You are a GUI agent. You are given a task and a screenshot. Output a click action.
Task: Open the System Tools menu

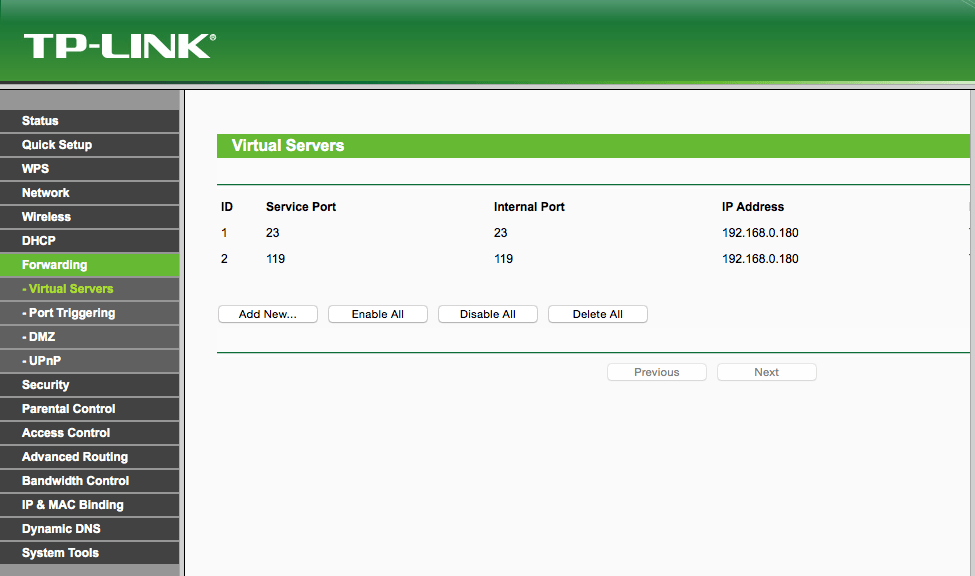click(x=59, y=552)
